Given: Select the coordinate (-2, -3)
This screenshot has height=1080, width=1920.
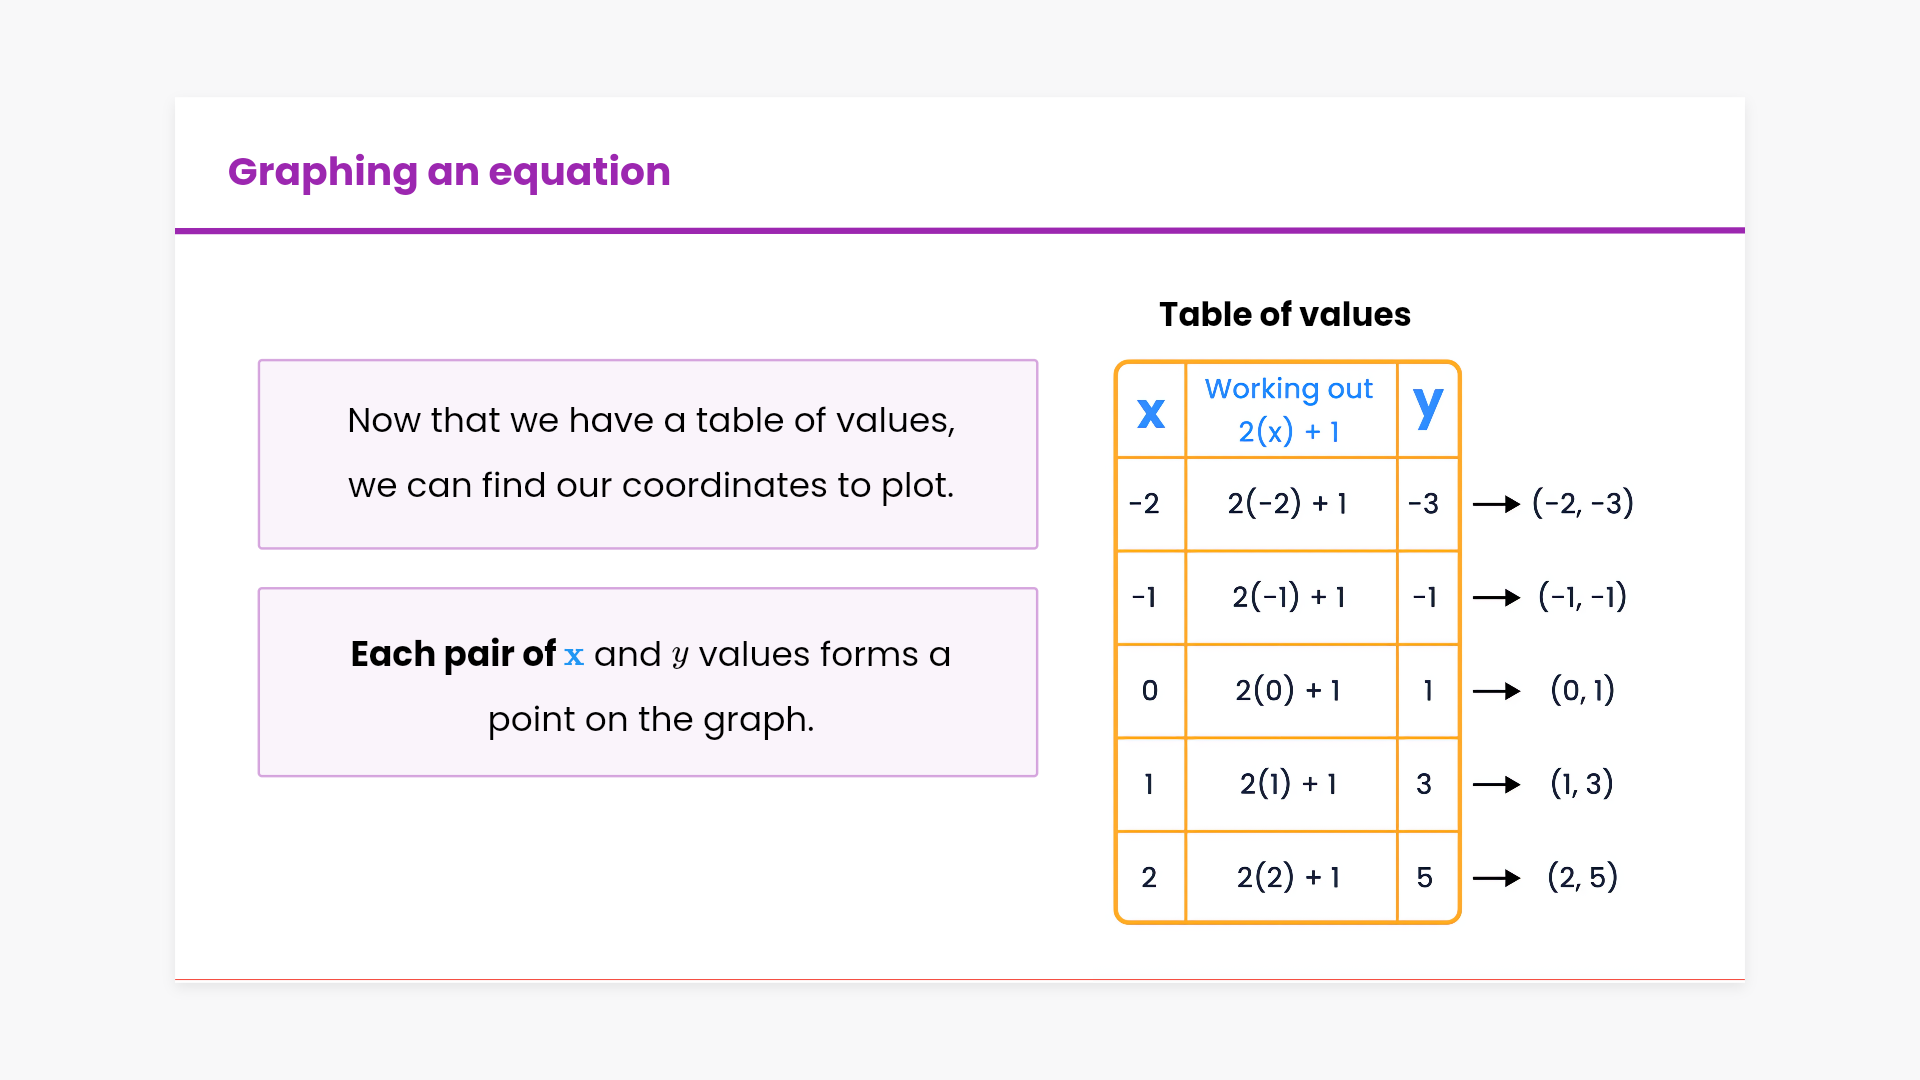Looking at the screenshot, I should tap(1582, 504).
